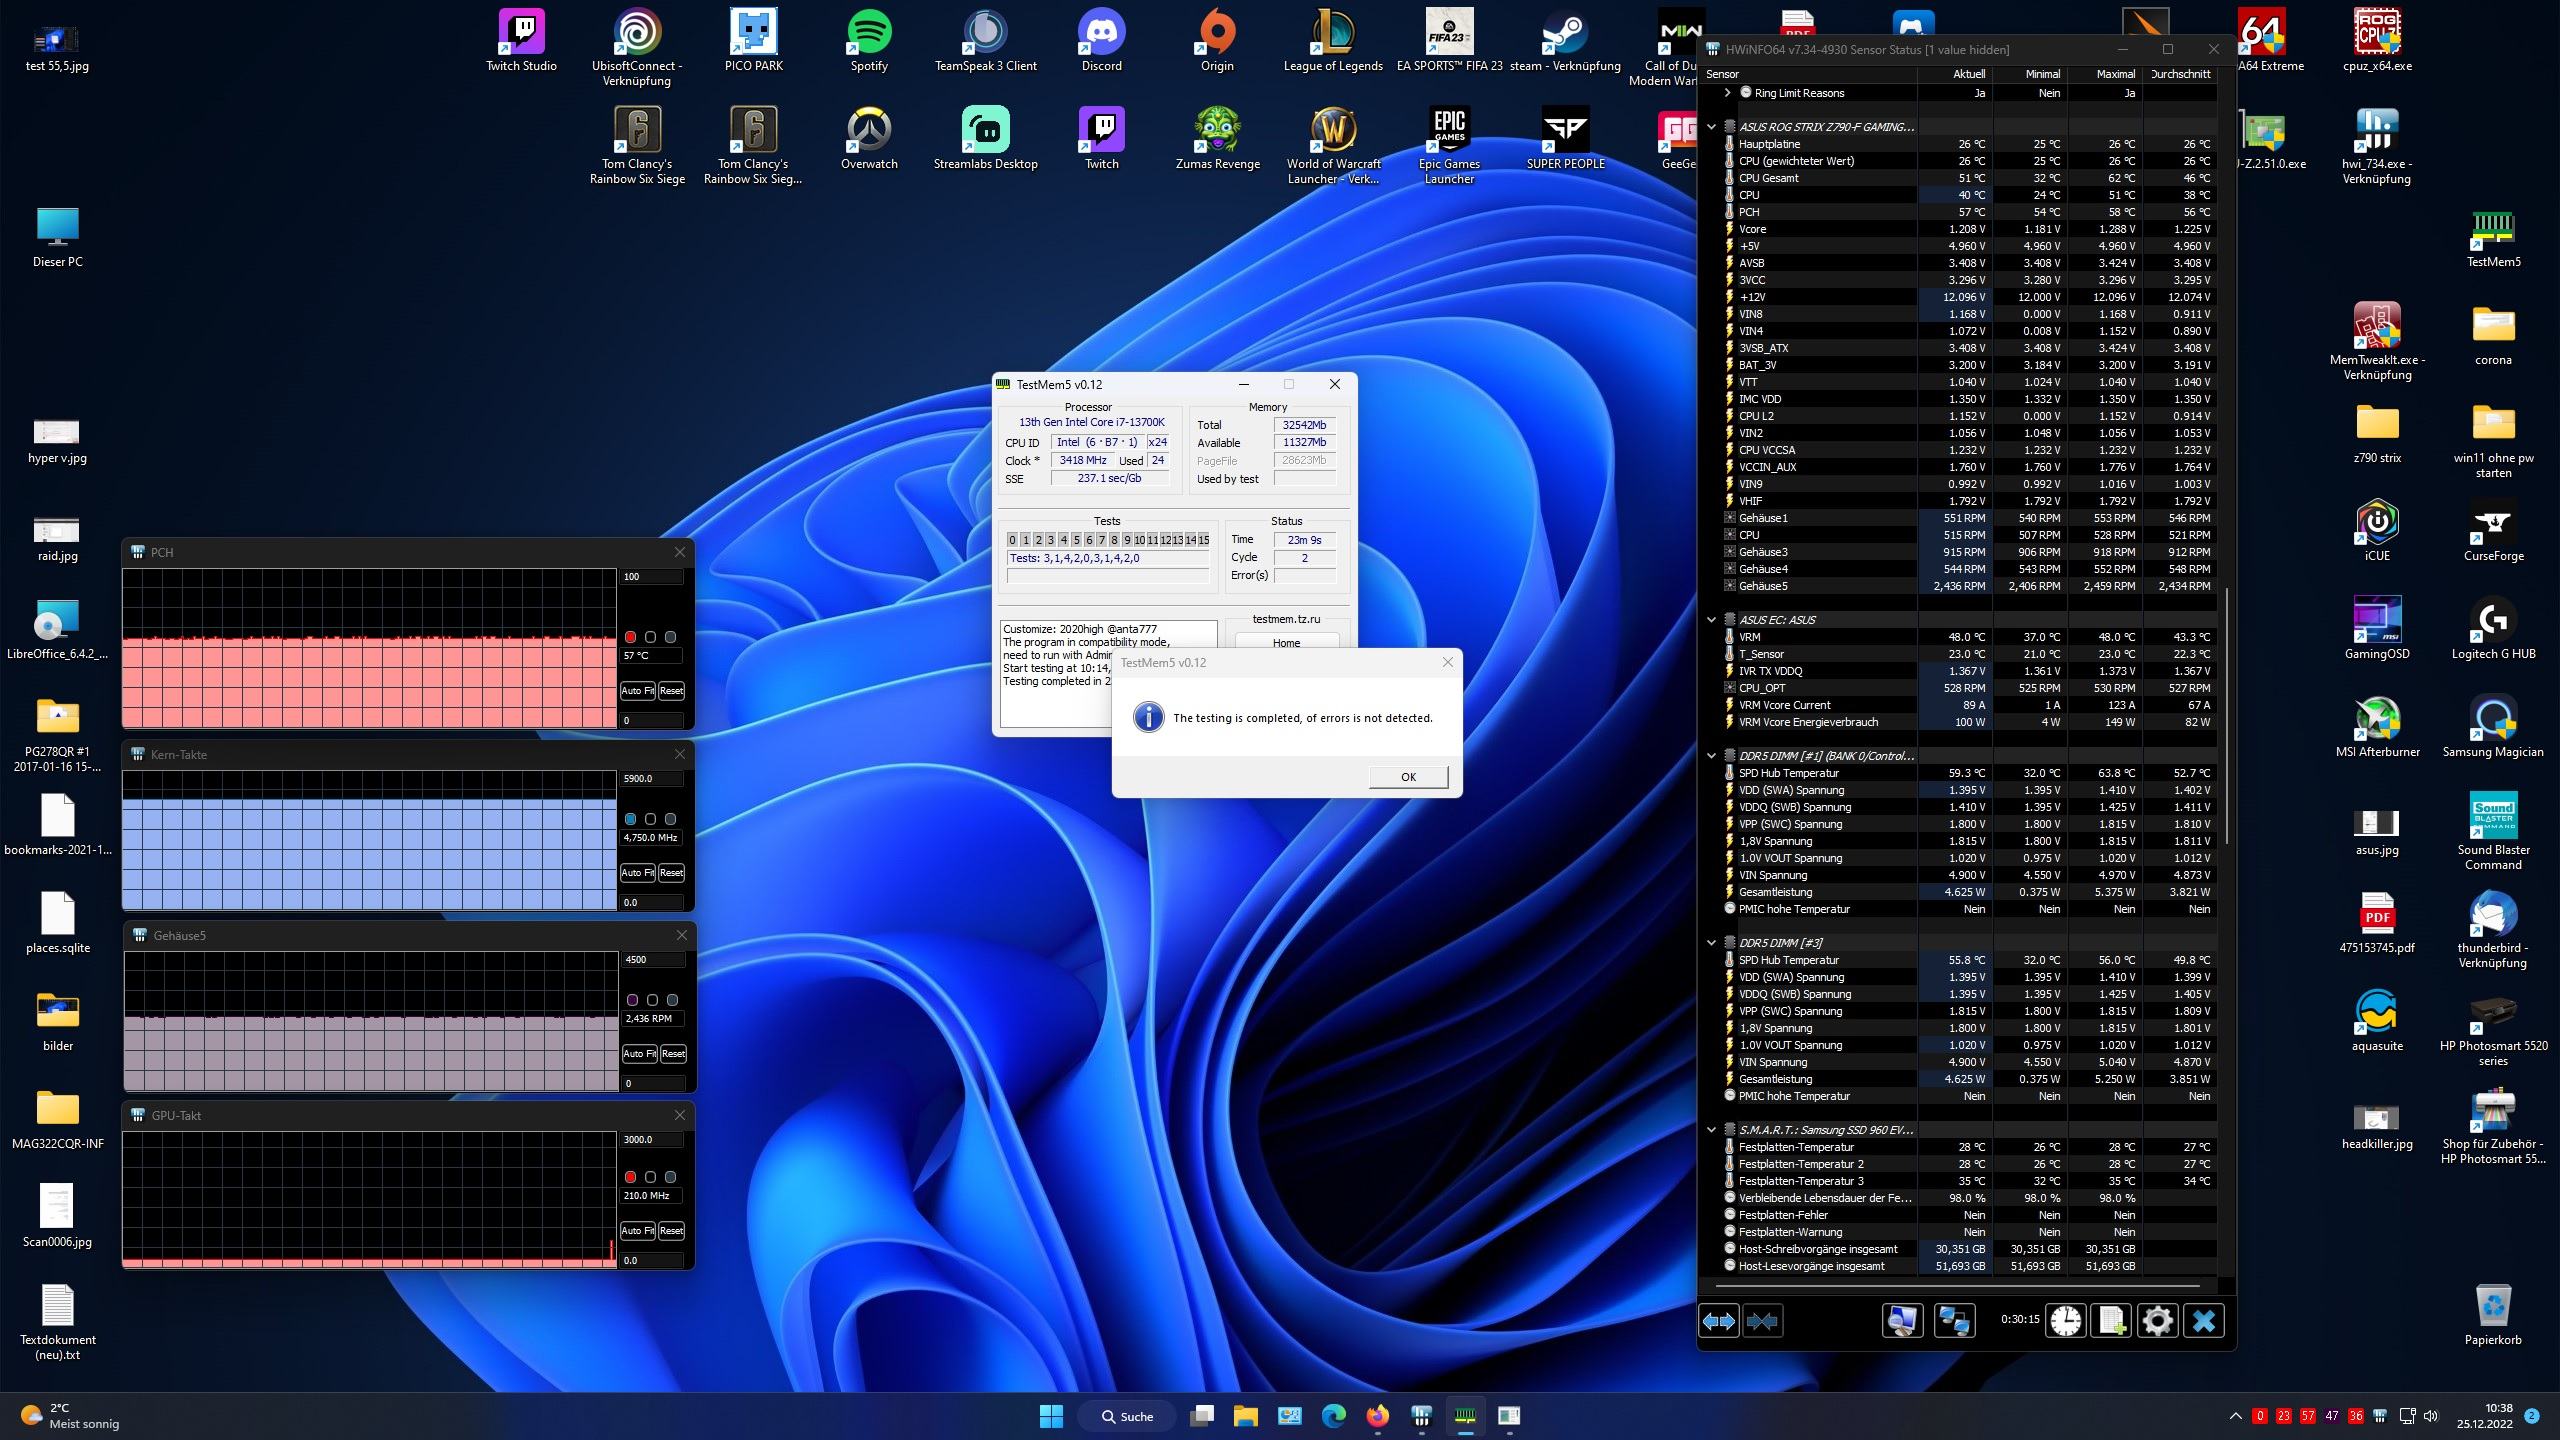Viewport: 2560px width, 1440px height.
Task: Click OK in the TestMem5 completion dialog
Action: click(x=1408, y=777)
